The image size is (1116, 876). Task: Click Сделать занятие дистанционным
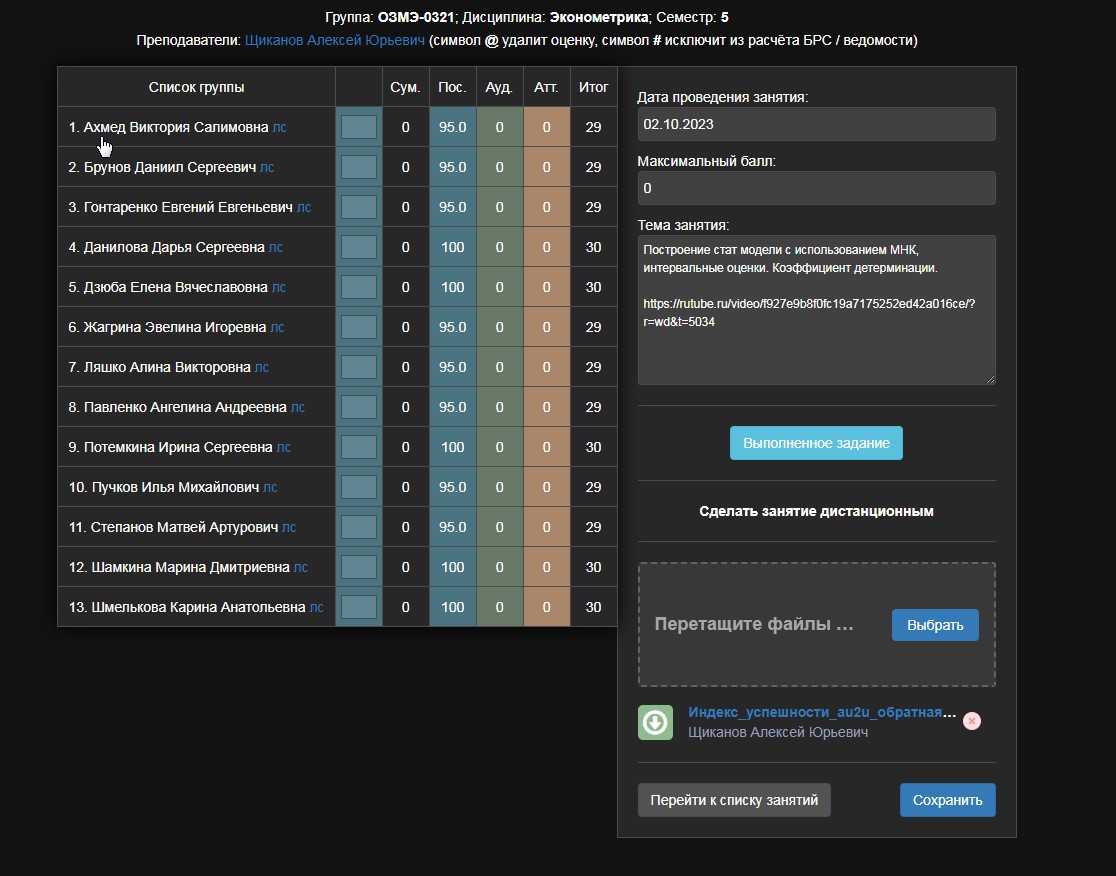coord(816,511)
